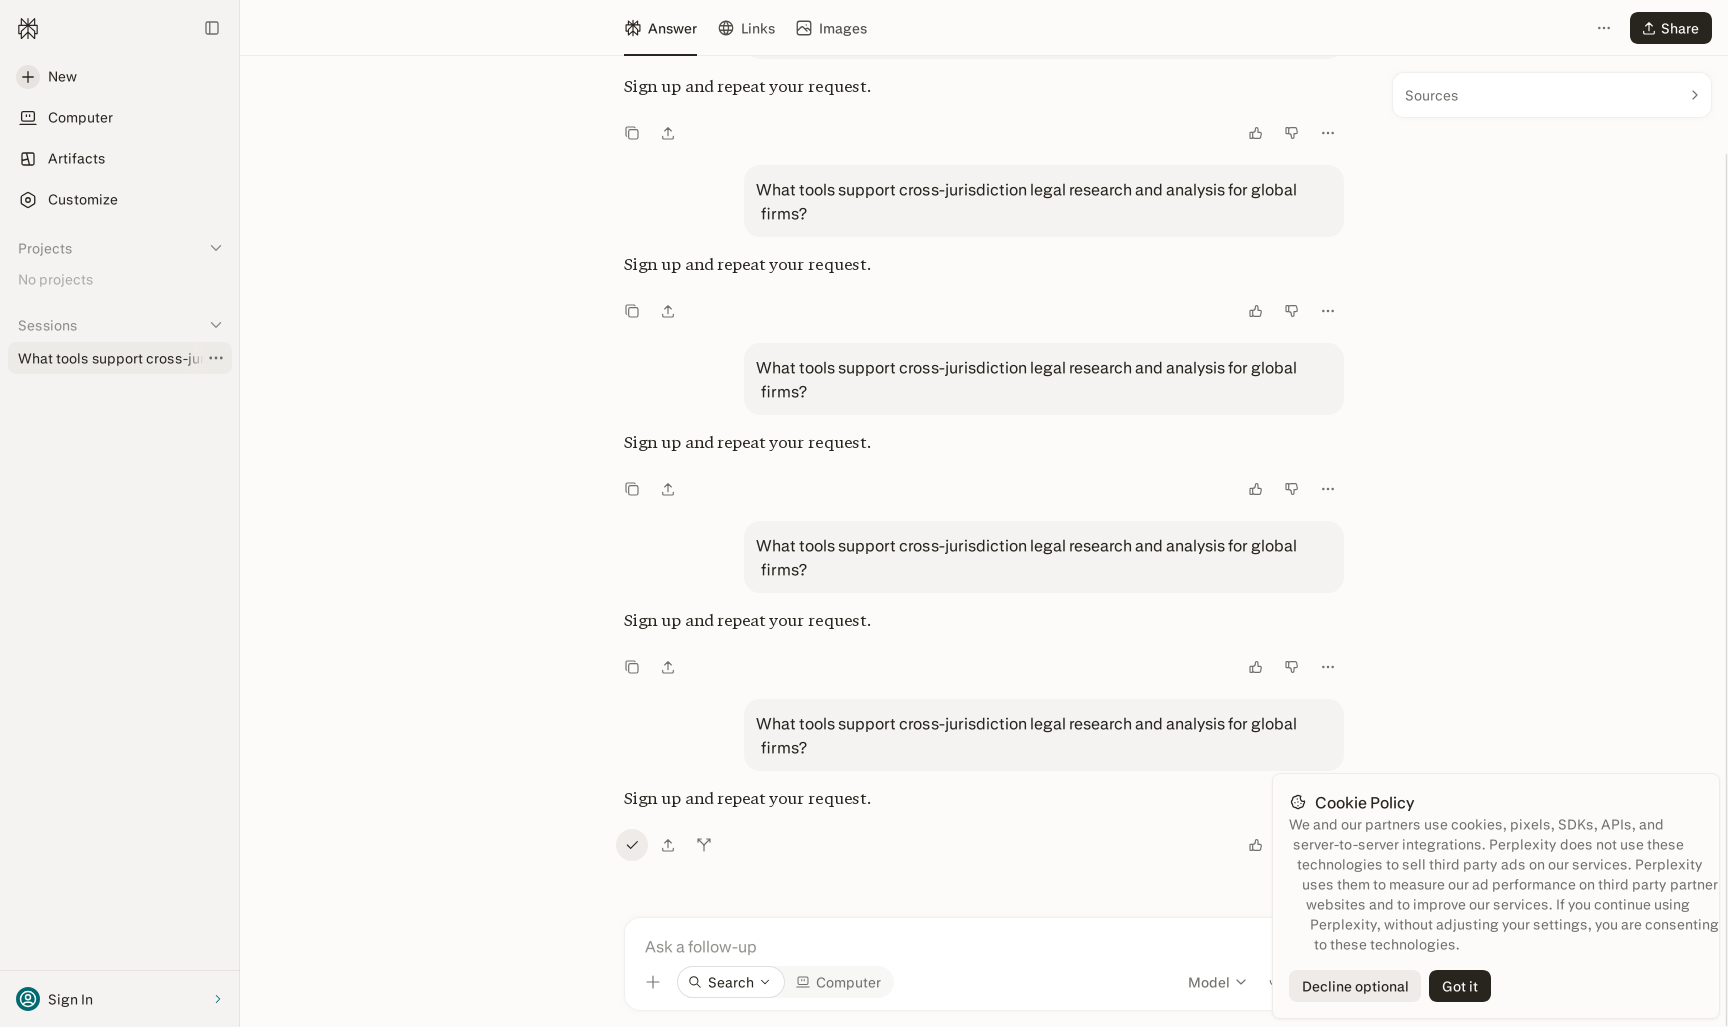
Task: Open the Model dropdown
Action: coord(1217,982)
